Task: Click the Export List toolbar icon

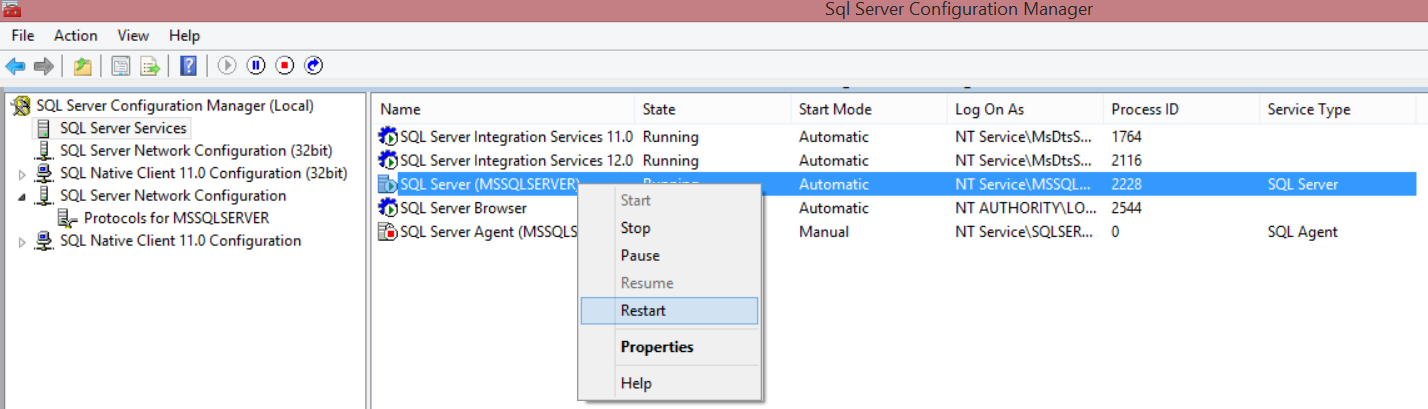Action: [150, 66]
